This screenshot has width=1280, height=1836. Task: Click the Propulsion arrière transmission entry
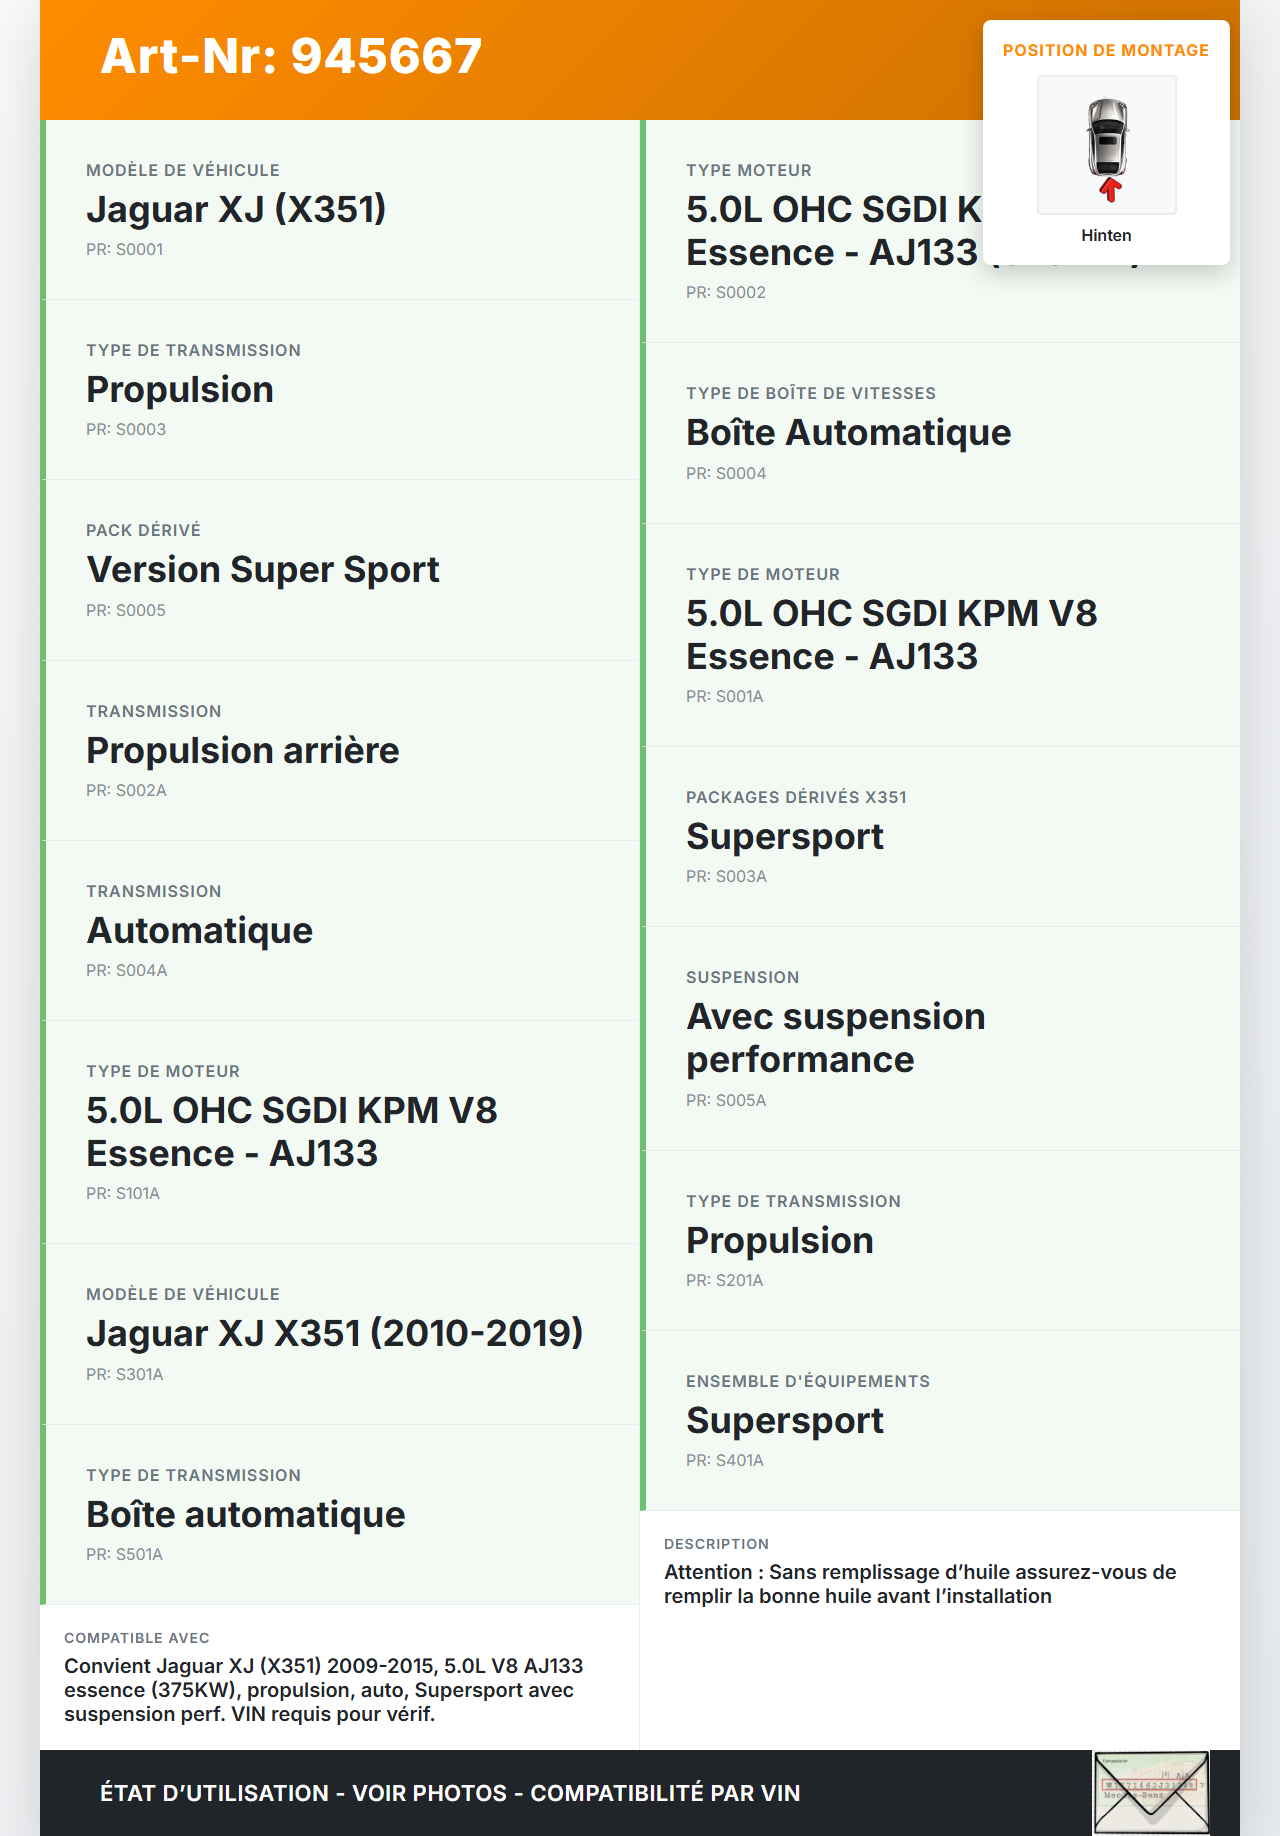click(243, 751)
